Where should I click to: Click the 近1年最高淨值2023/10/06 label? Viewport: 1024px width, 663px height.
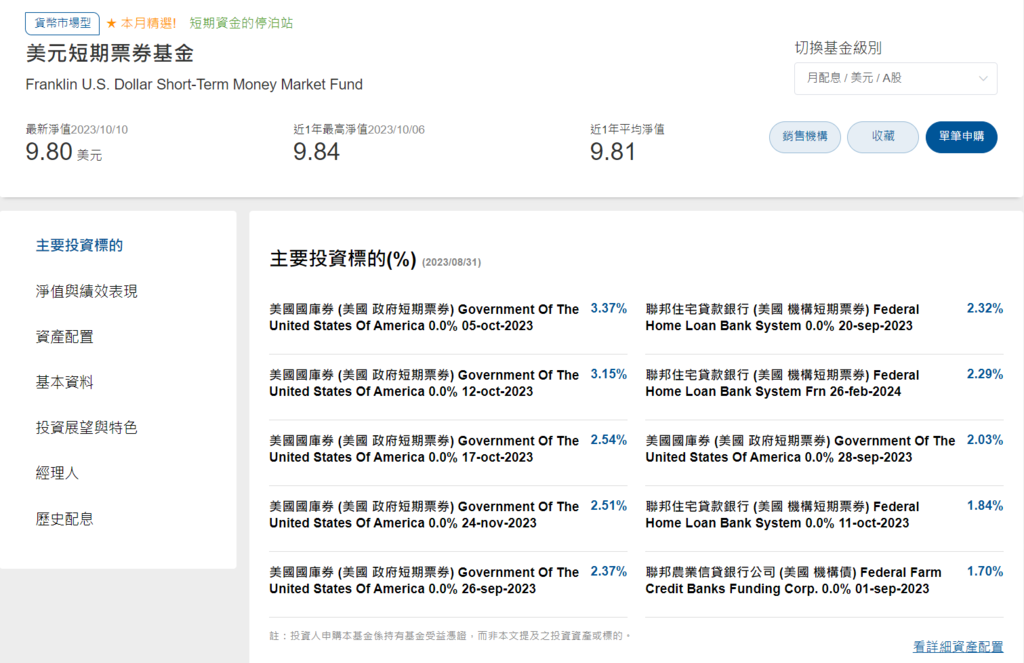[x=359, y=129]
